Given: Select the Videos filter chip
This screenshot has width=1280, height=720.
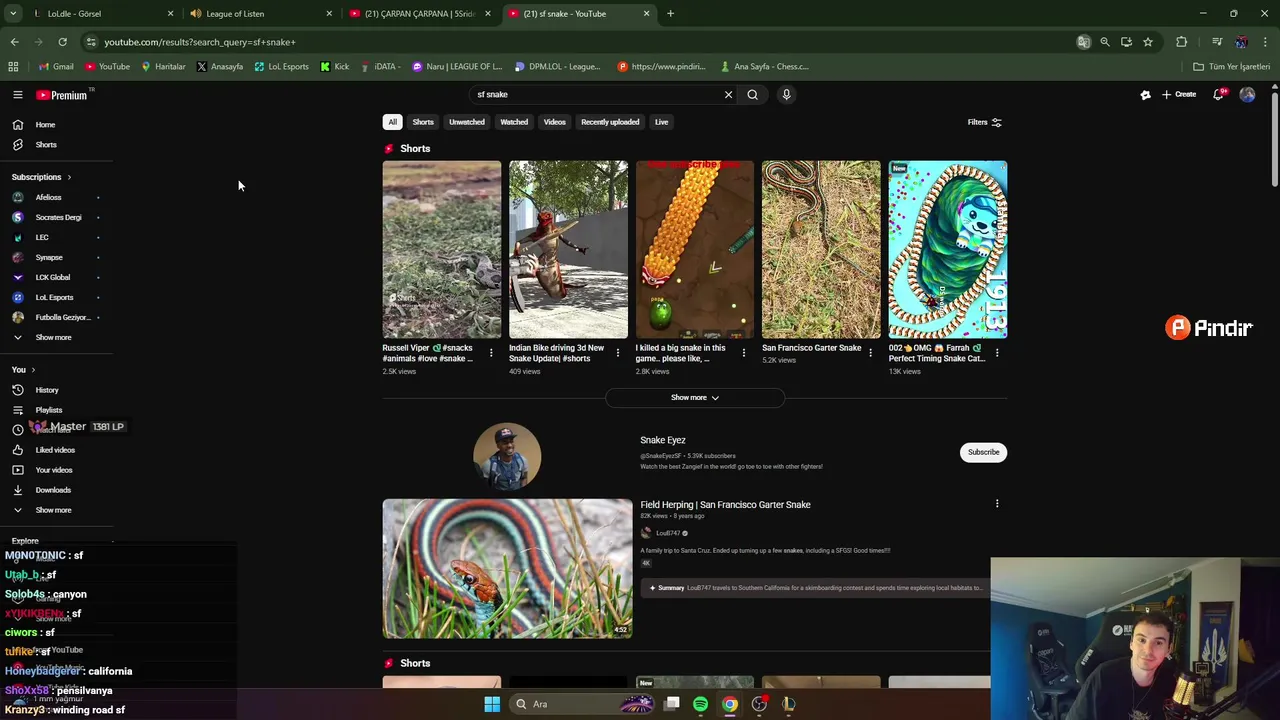Looking at the screenshot, I should coord(554,122).
